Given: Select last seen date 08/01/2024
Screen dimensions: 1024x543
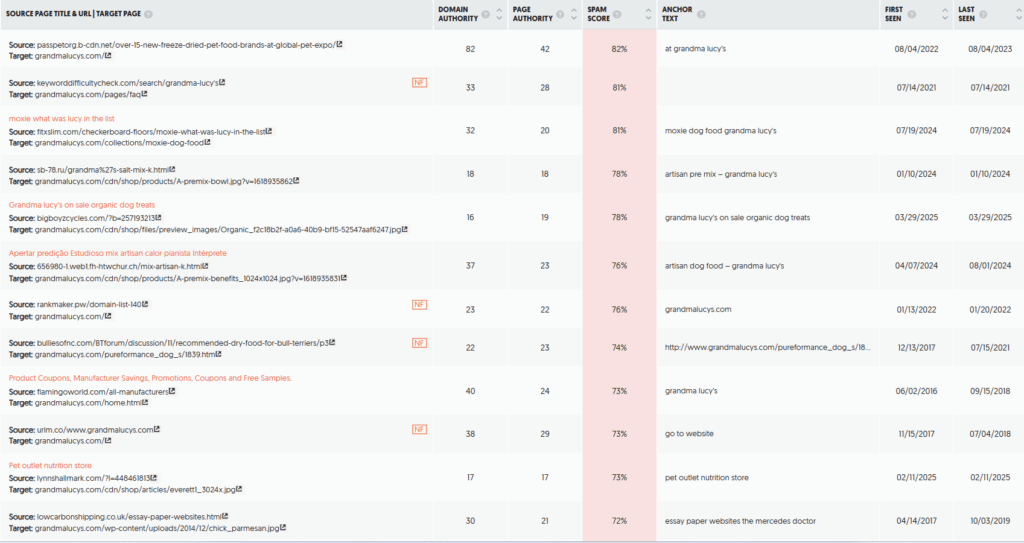Looking at the screenshot, I should click(990, 266).
